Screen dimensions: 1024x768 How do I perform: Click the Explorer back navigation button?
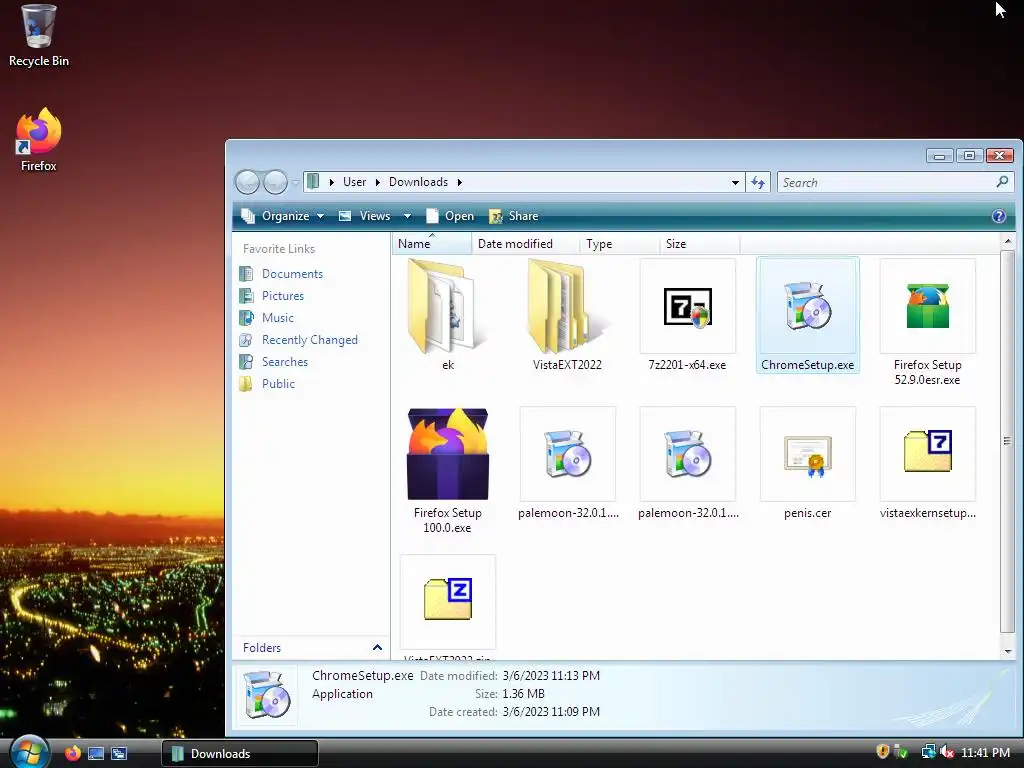tap(248, 182)
